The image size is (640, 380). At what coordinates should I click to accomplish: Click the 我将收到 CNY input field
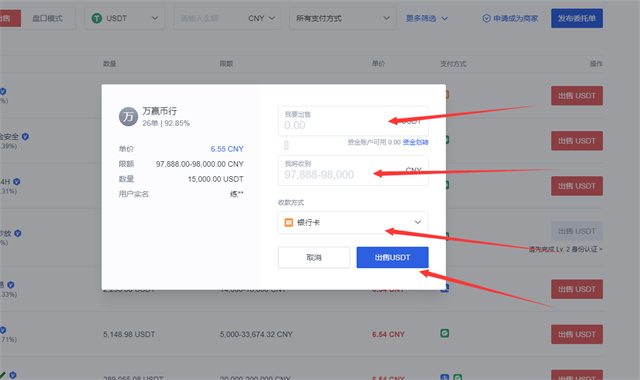tap(353, 170)
